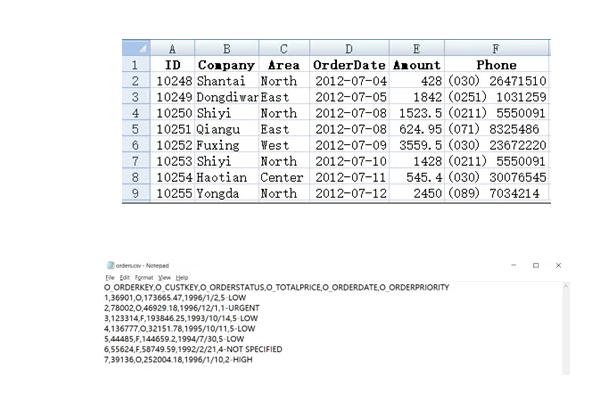Select column D header
The width and height of the screenshot is (612, 402).
click(x=349, y=48)
